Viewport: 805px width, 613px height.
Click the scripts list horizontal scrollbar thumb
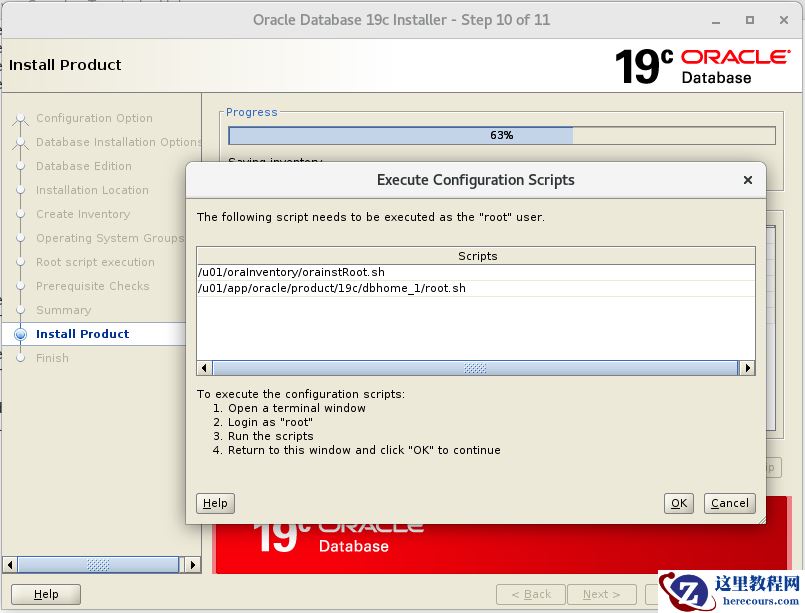point(475,368)
